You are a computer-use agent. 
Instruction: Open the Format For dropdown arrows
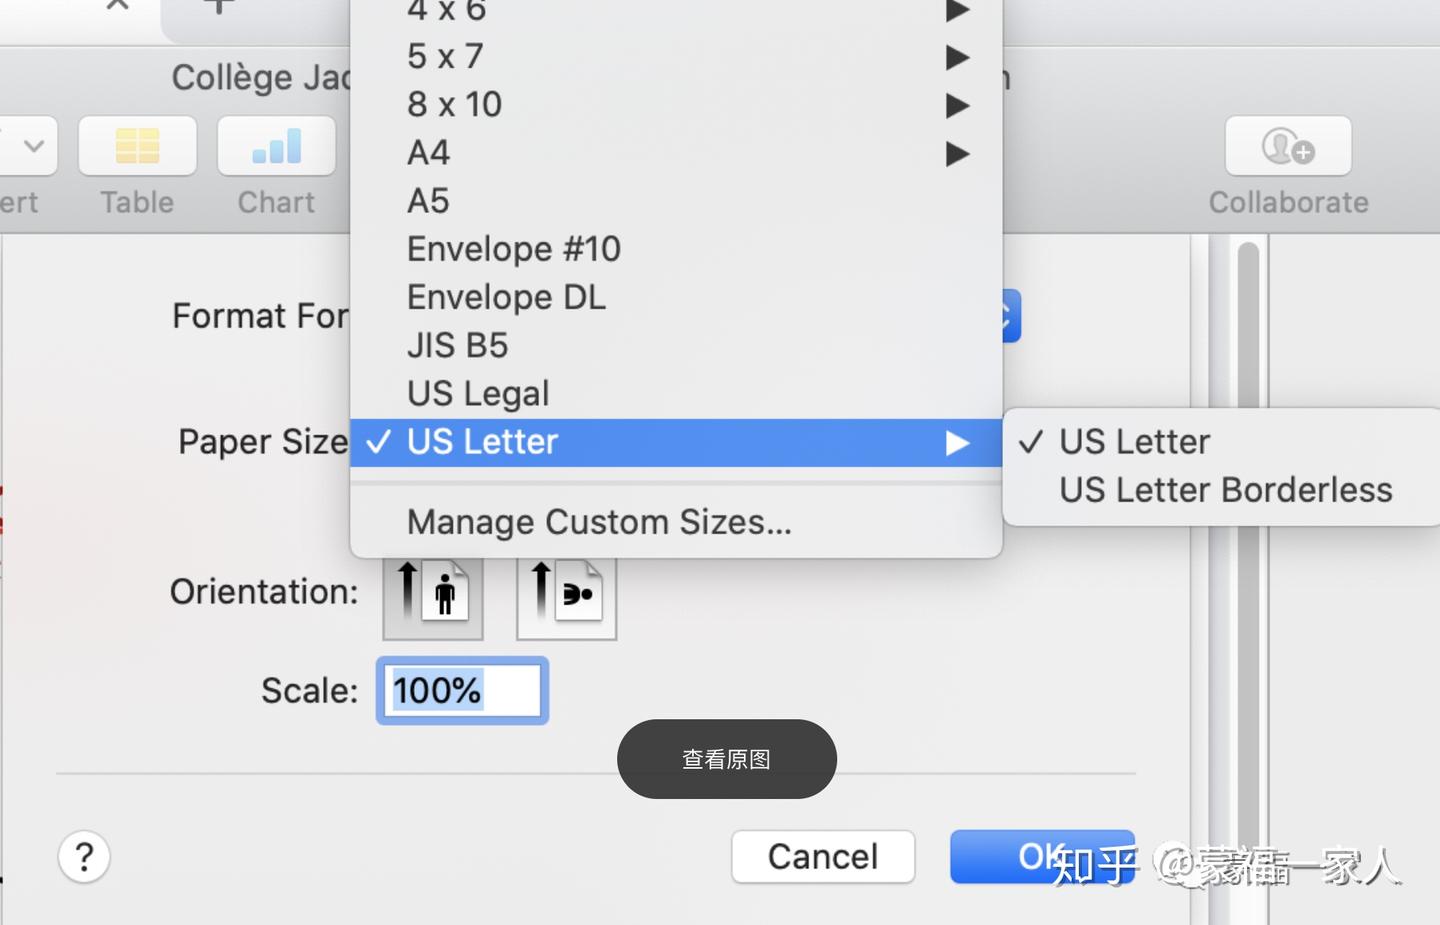pyautogui.click(x=1010, y=316)
